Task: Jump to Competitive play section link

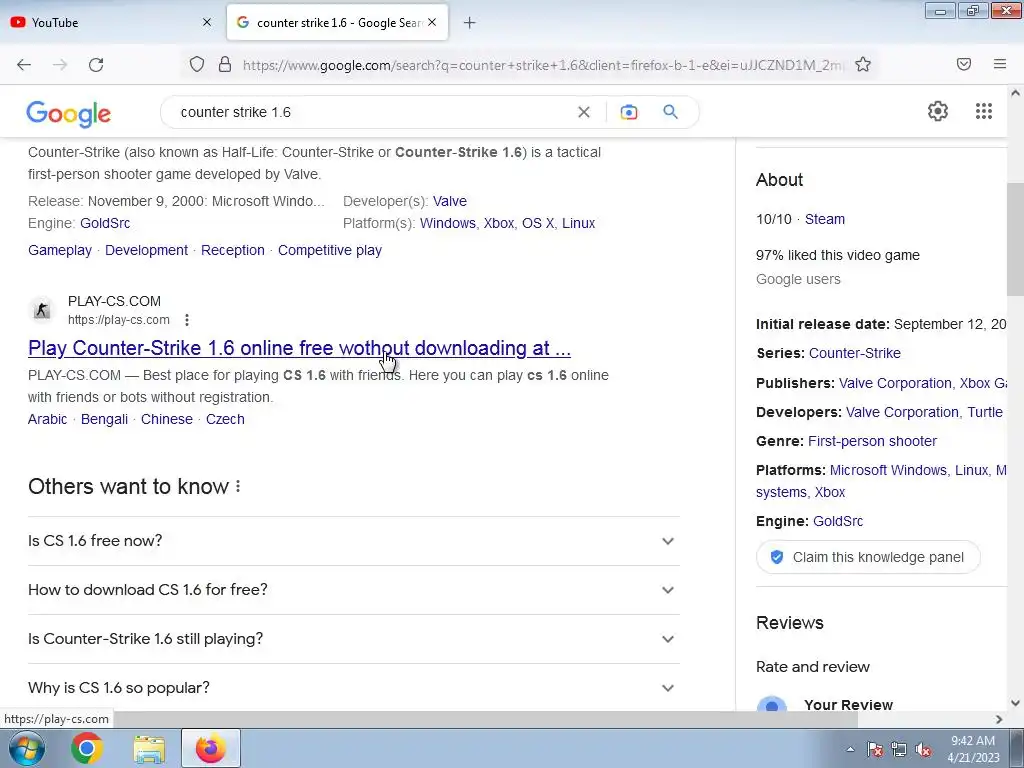Action: coord(330,250)
